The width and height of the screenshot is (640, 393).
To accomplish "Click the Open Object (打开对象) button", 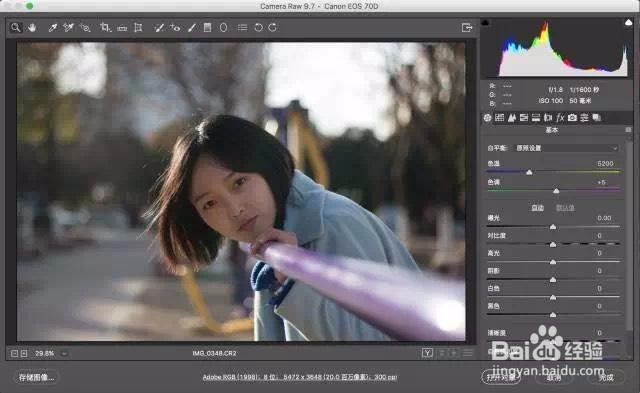I will (501, 377).
